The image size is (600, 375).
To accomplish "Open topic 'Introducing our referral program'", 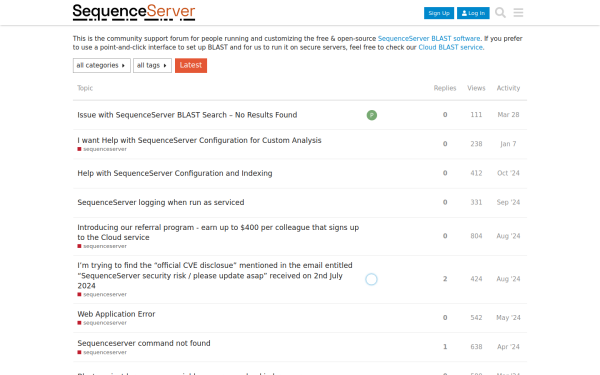I will 218,232.
